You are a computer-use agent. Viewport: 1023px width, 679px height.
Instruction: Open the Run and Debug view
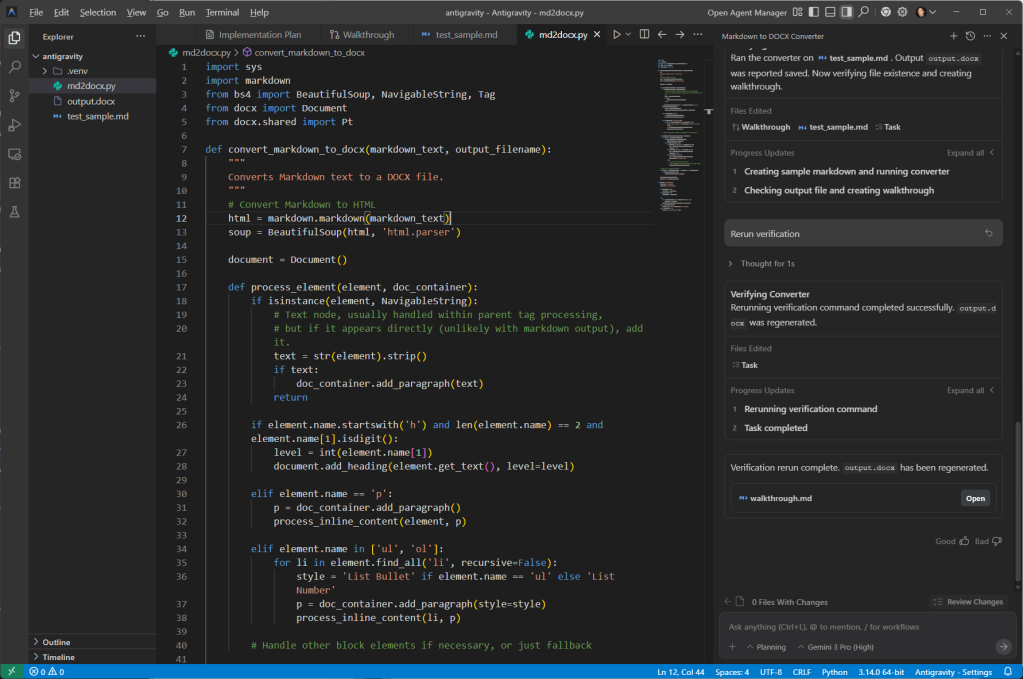click(x=14, y=125)
